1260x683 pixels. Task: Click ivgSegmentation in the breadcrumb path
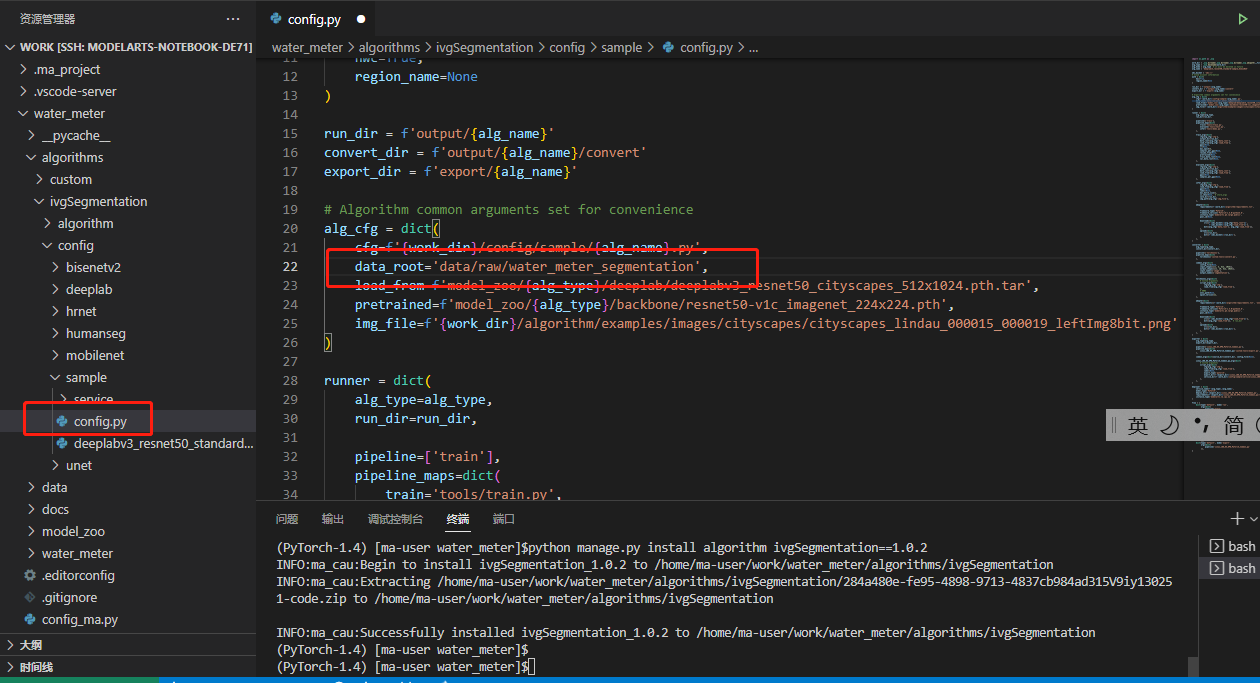click(485, 47)
